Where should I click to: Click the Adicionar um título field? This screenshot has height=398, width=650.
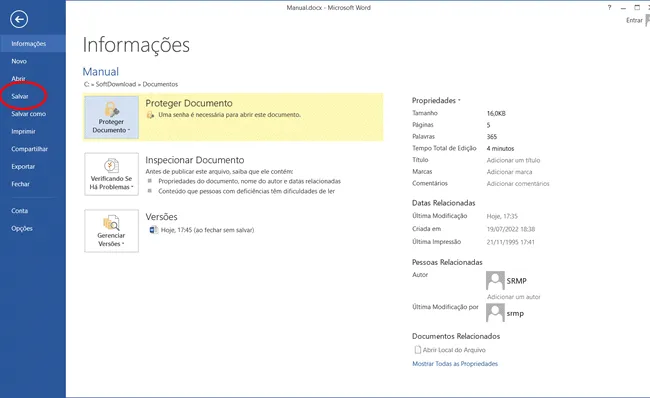(x=513, y=160)
